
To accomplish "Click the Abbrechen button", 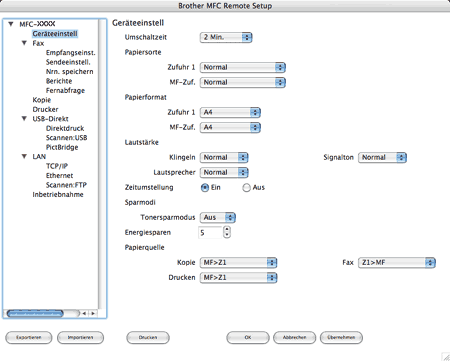I will point(294,337).
